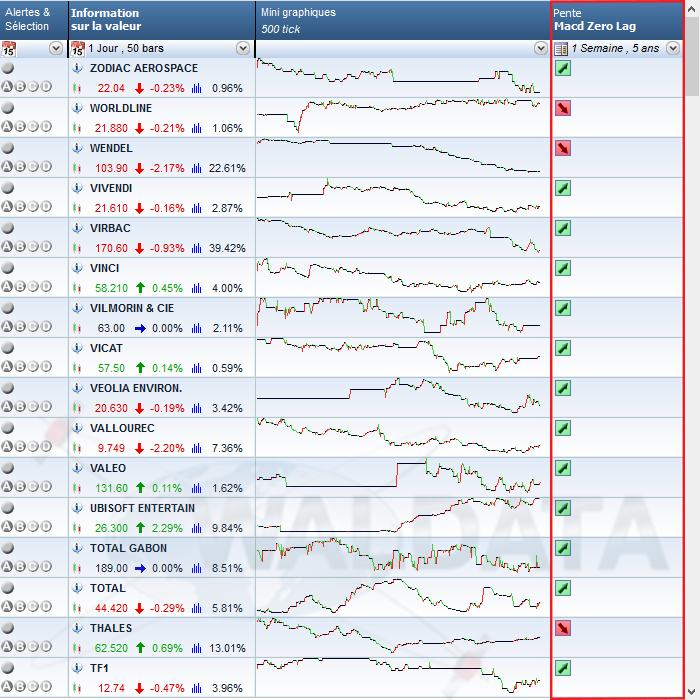
Task: Click table icon beside 1 Semaine, 5 ans
Action: tap(561, 49)
